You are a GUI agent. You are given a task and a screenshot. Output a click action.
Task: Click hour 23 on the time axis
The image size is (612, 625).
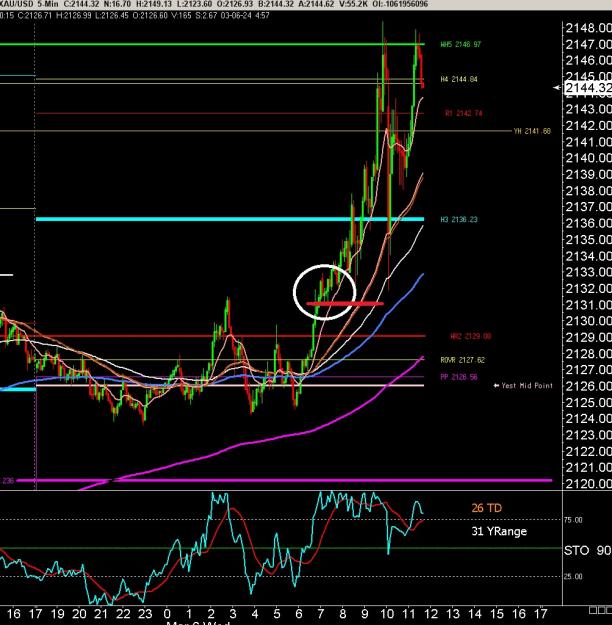tap(145, 613)
